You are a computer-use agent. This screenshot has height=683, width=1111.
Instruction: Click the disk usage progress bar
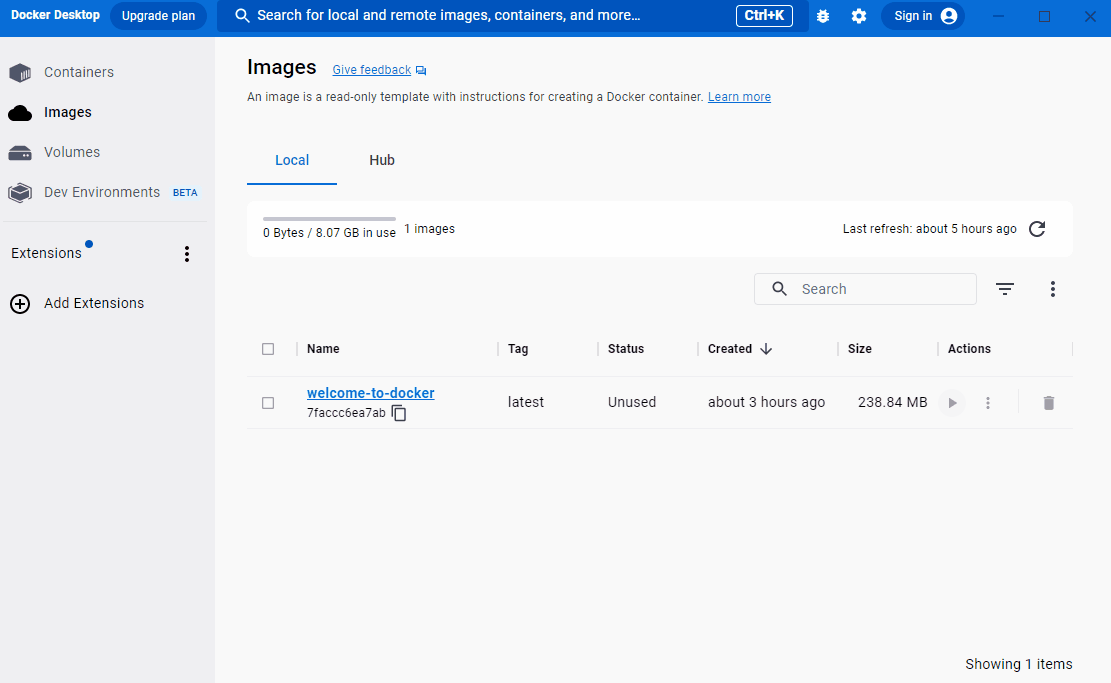coord(329,218)
